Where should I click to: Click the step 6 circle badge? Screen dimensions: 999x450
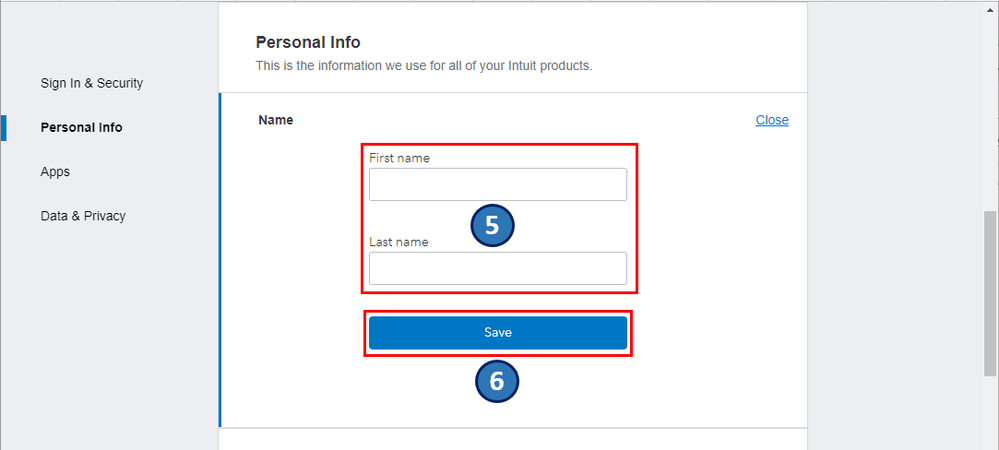(x=497, y=381)
